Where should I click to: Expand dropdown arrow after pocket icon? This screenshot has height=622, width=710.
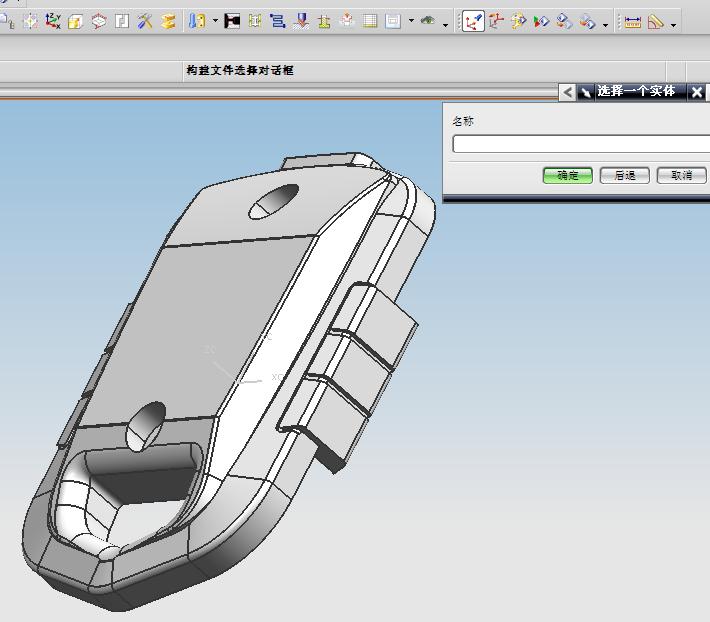[x=411, y=21]
